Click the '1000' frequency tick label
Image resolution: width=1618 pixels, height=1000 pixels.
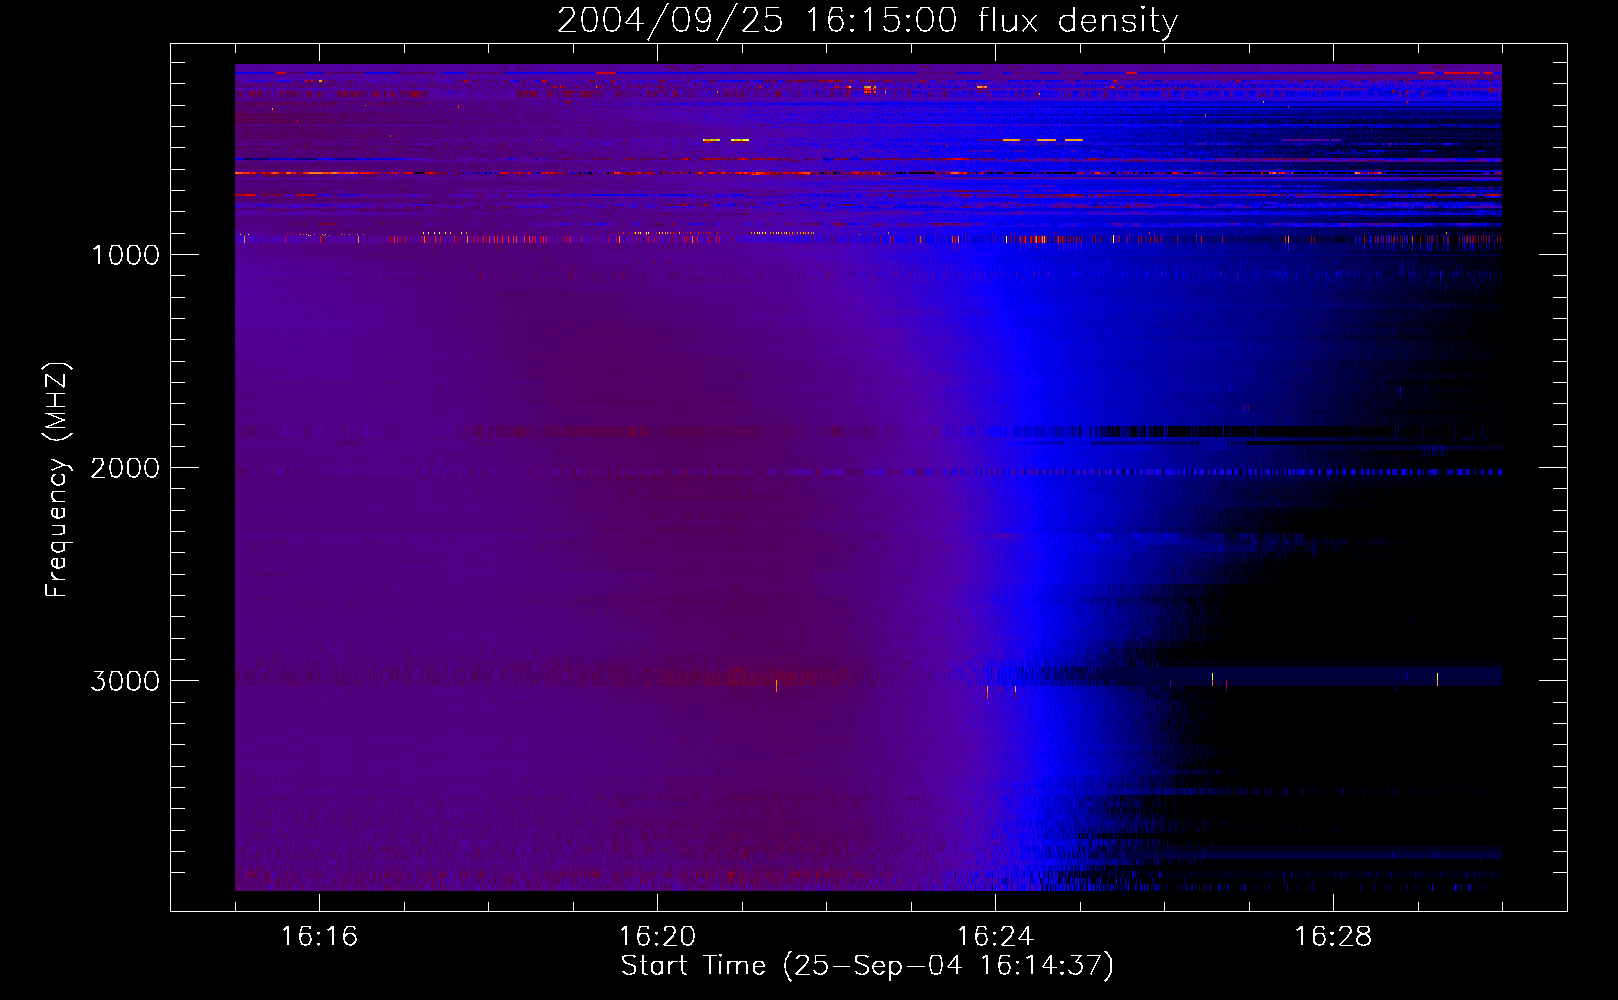(x=125, y=255)
